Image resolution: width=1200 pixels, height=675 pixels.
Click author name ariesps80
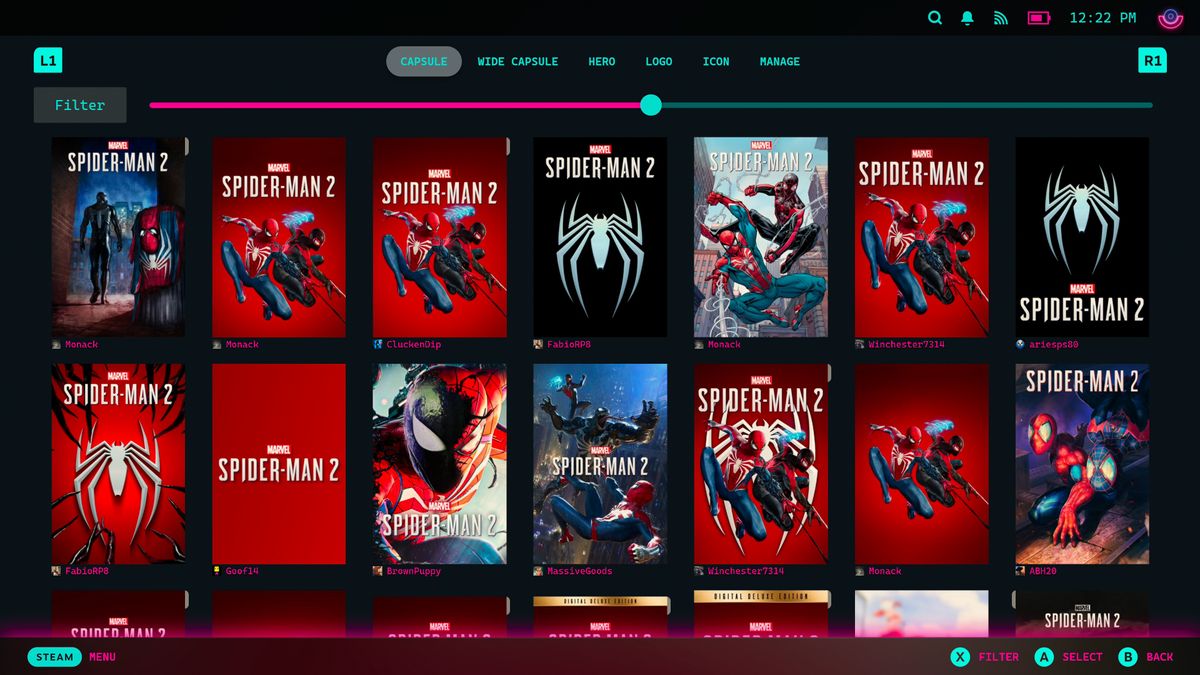click(1056, 344)
